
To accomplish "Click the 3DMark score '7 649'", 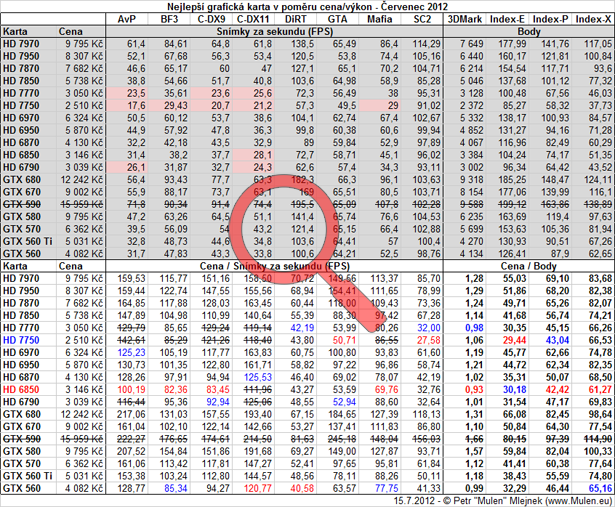I will coord(472,44).
